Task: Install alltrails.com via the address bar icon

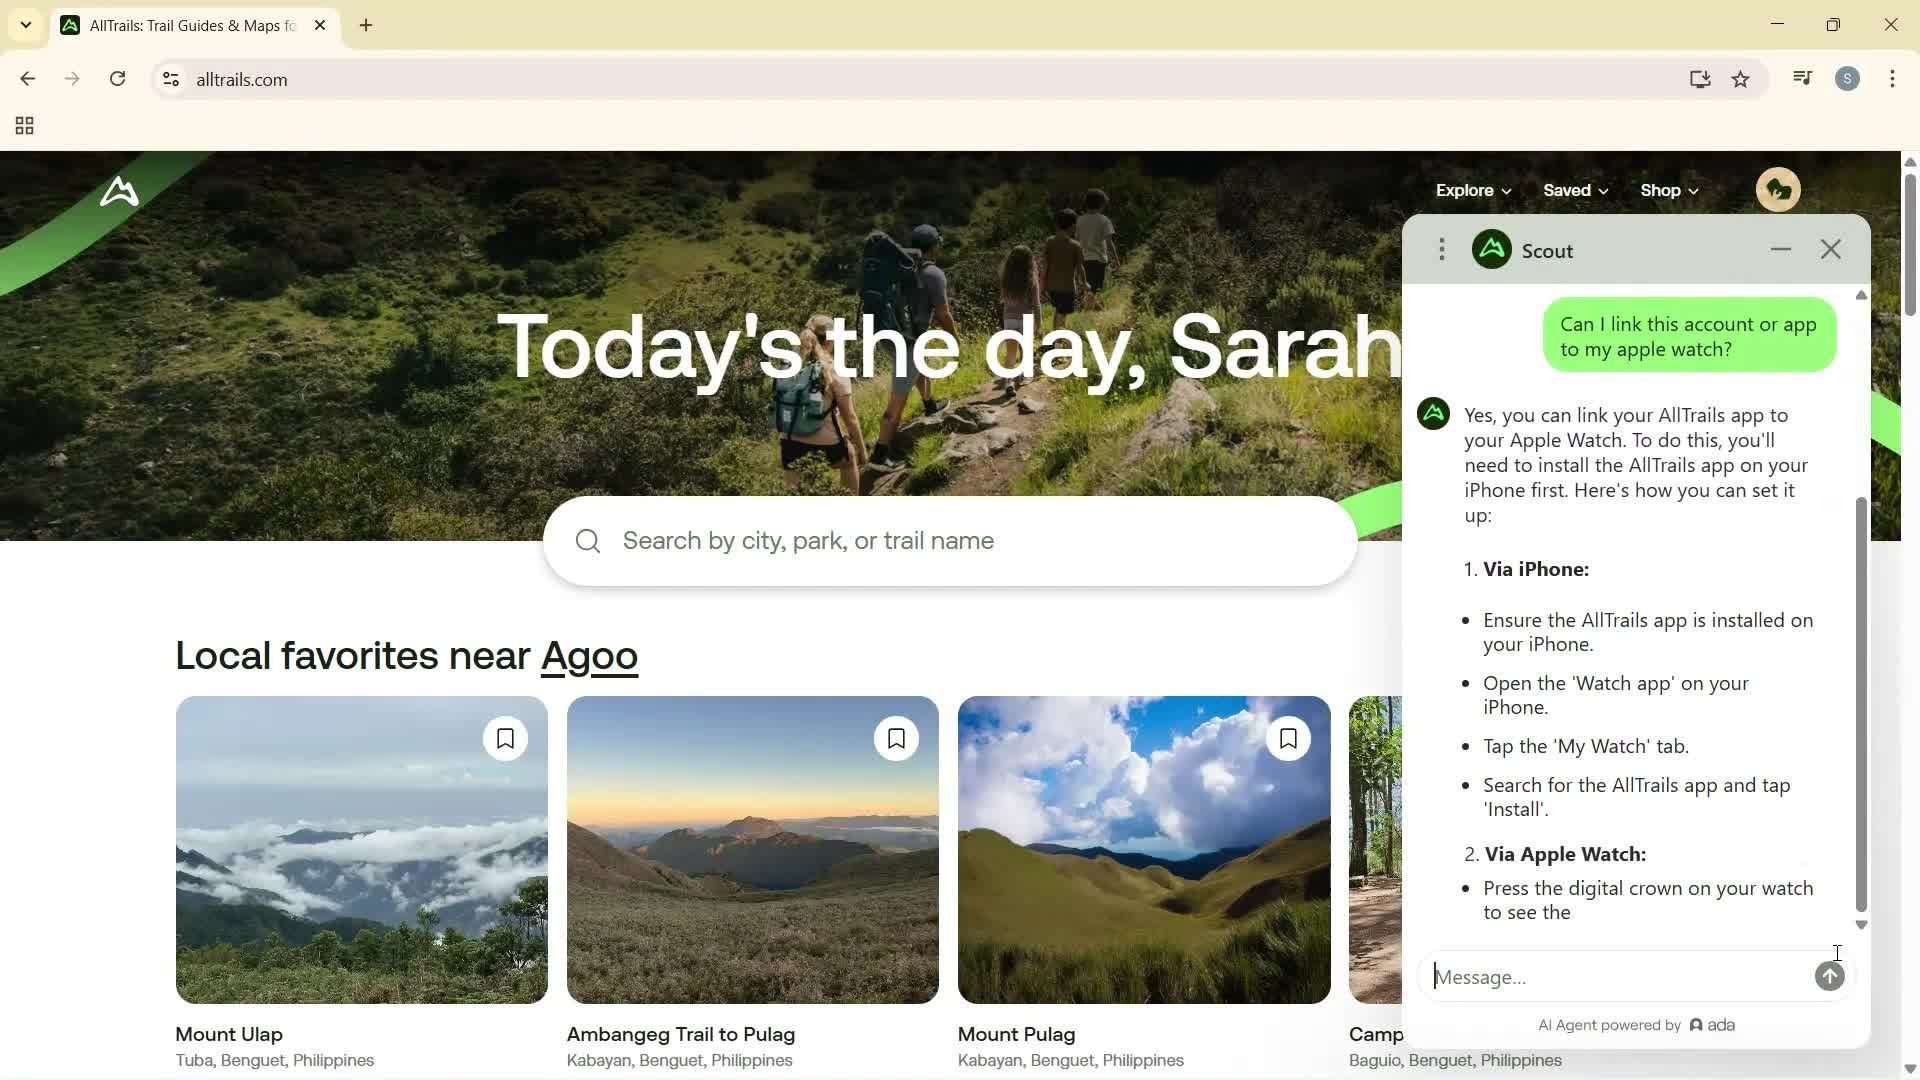Action: click(x=1700, y=79)
